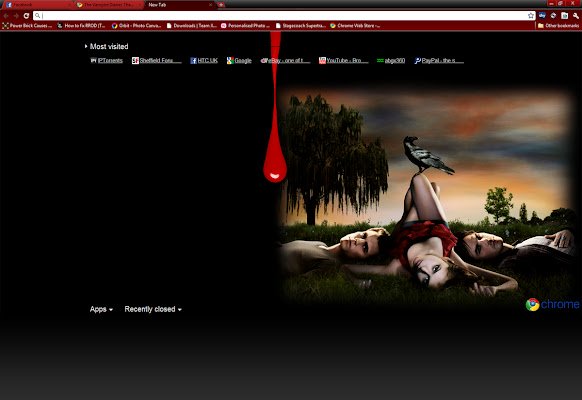Screen dimensions: 582x400
Task: Focus the address bar input
Action: click(284, 16)
